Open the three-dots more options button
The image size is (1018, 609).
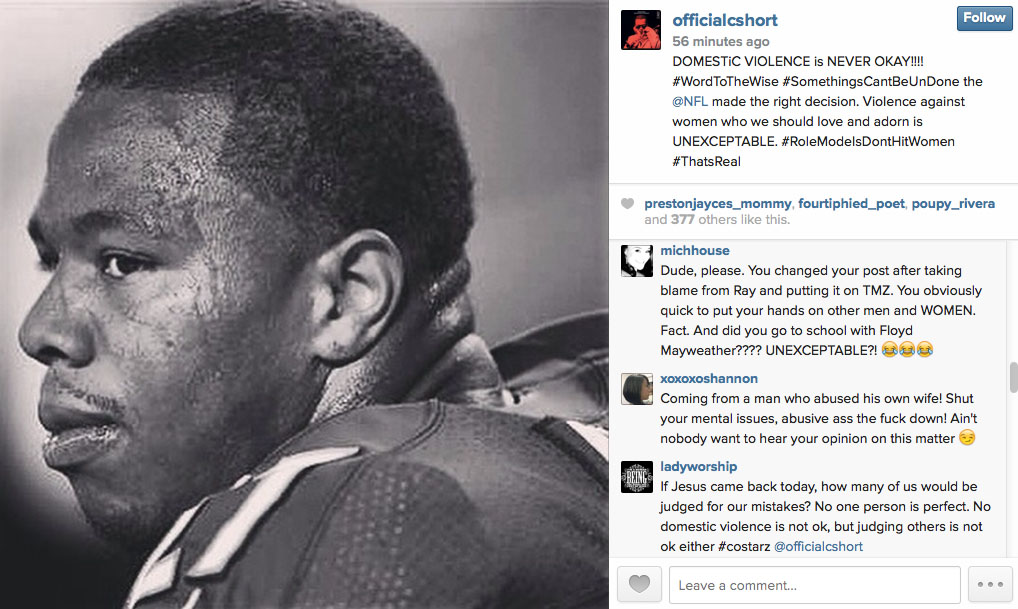pyautogui.click(x=989, y=584)
